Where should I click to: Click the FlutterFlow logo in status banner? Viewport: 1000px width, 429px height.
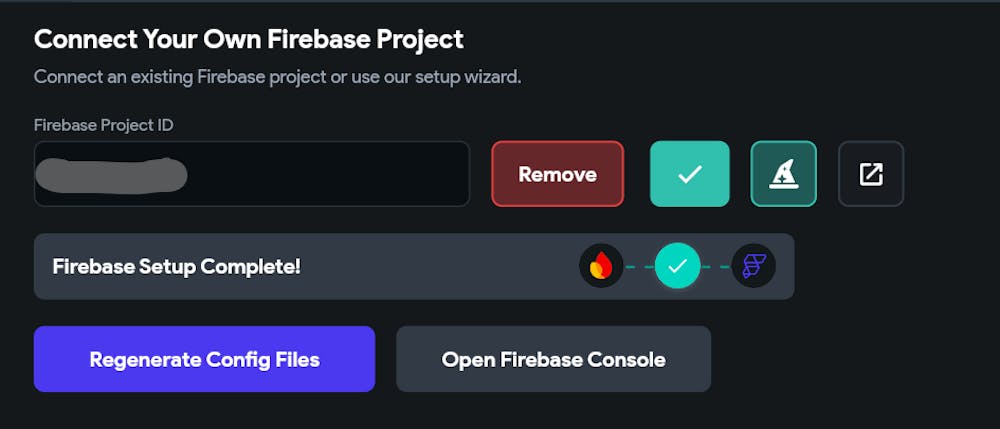pyautogui.click(x=754, y=266)
